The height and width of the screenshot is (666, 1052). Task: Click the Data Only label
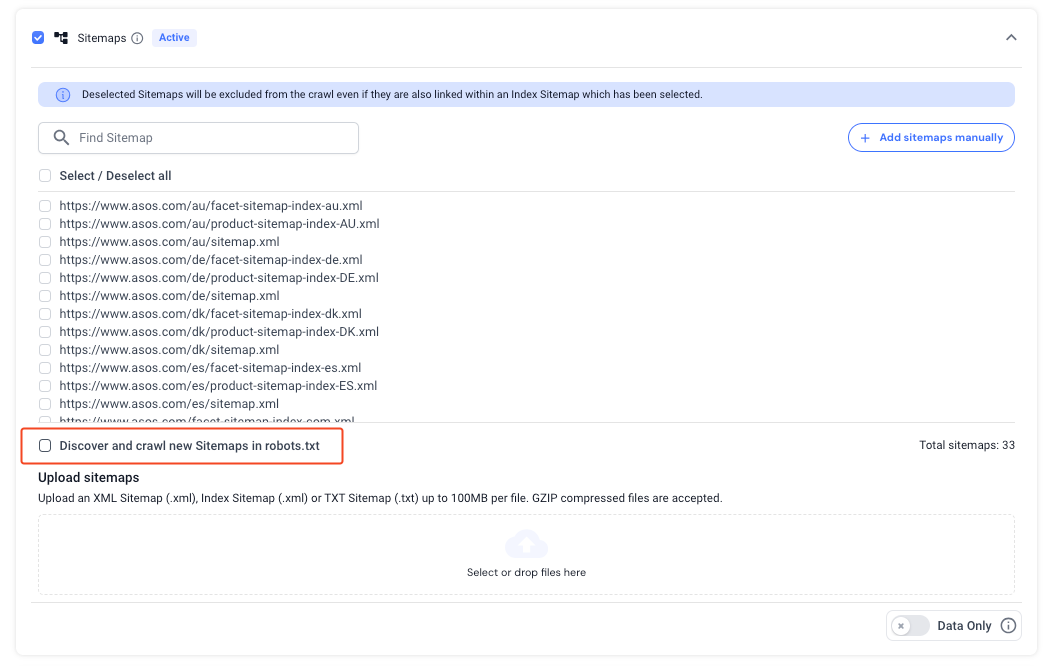pyautogui.click(x=964, y=626)
